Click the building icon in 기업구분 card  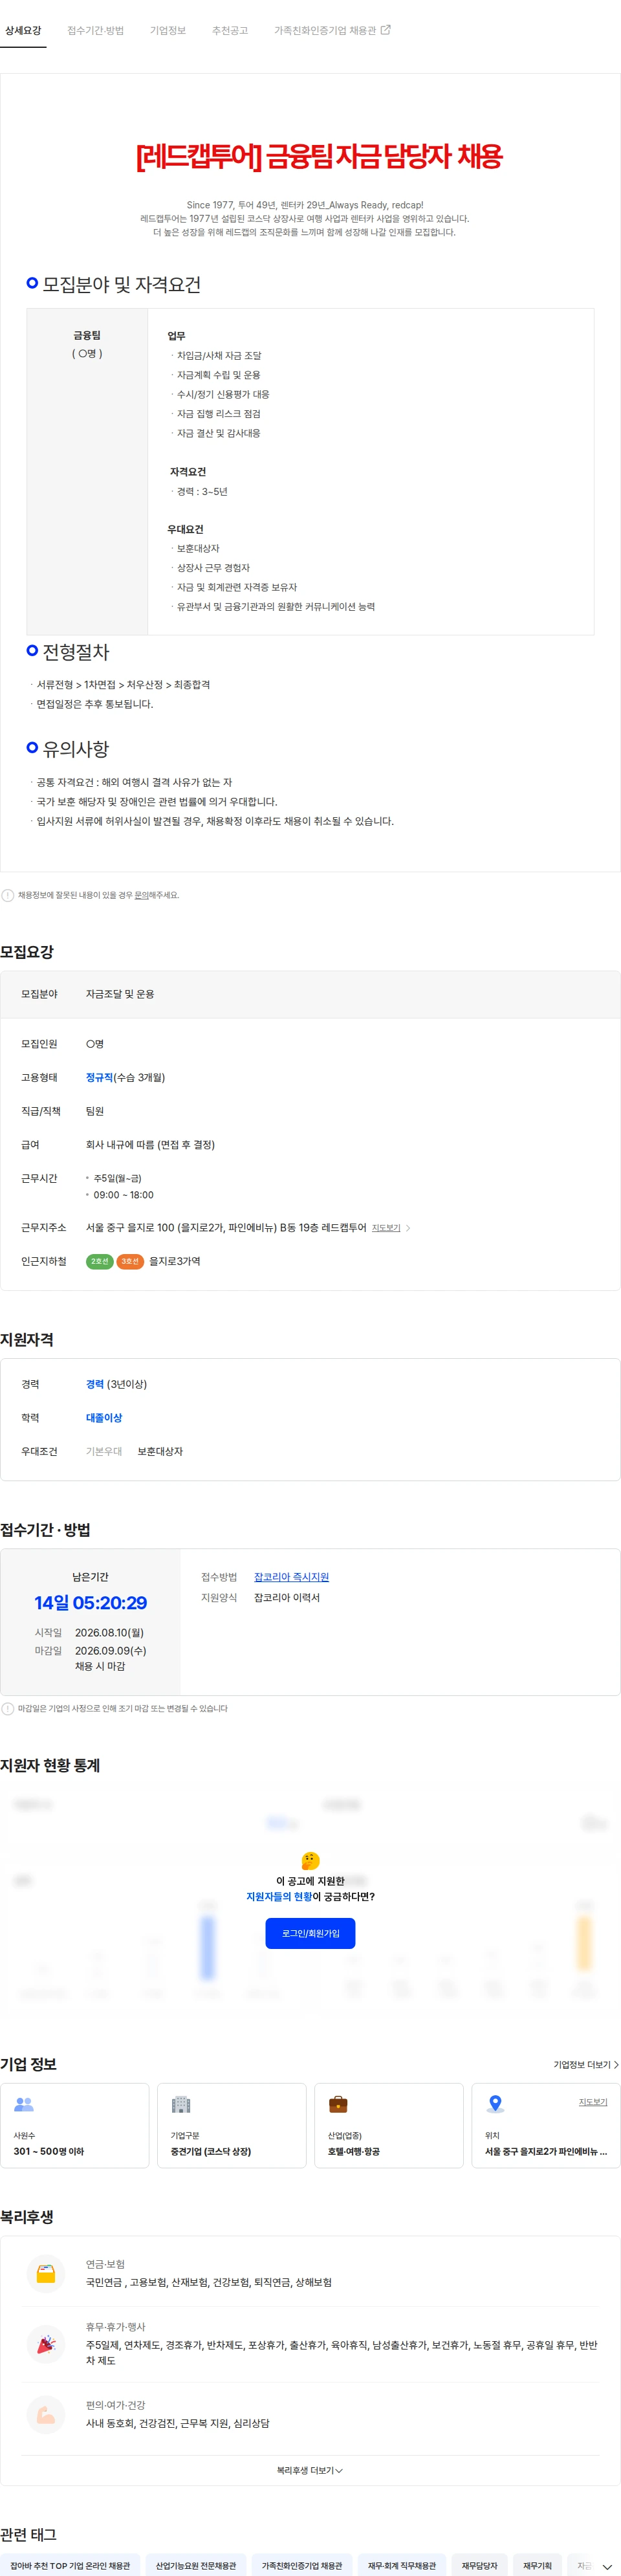pyautogui.click(x=181, y=2105)
